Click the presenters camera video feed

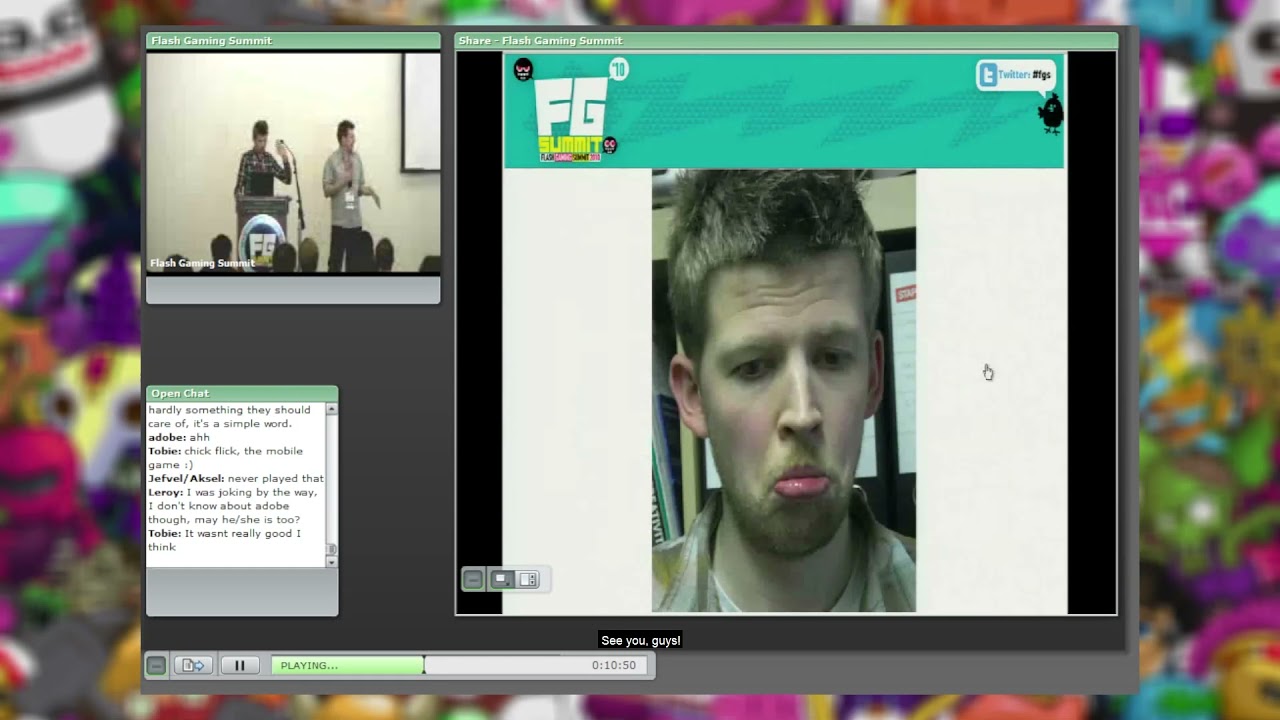click(x=293, y=162)
